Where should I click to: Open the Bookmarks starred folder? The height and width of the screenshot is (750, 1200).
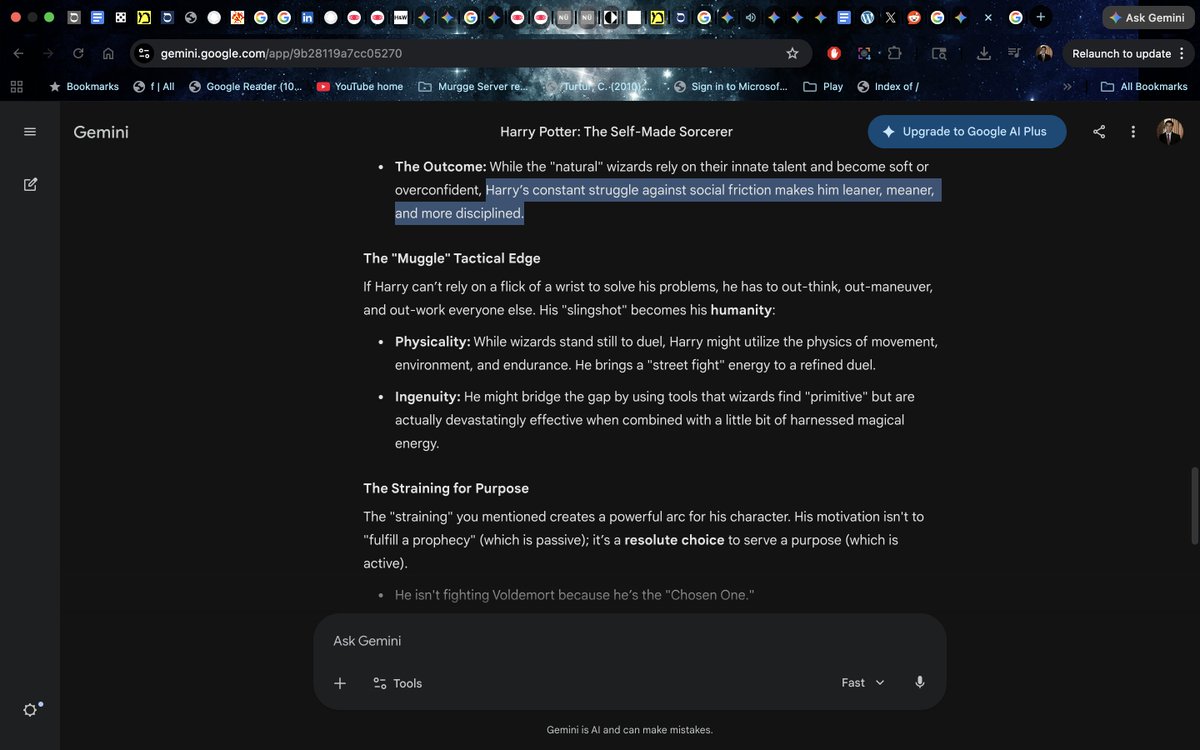pos(83,87)
